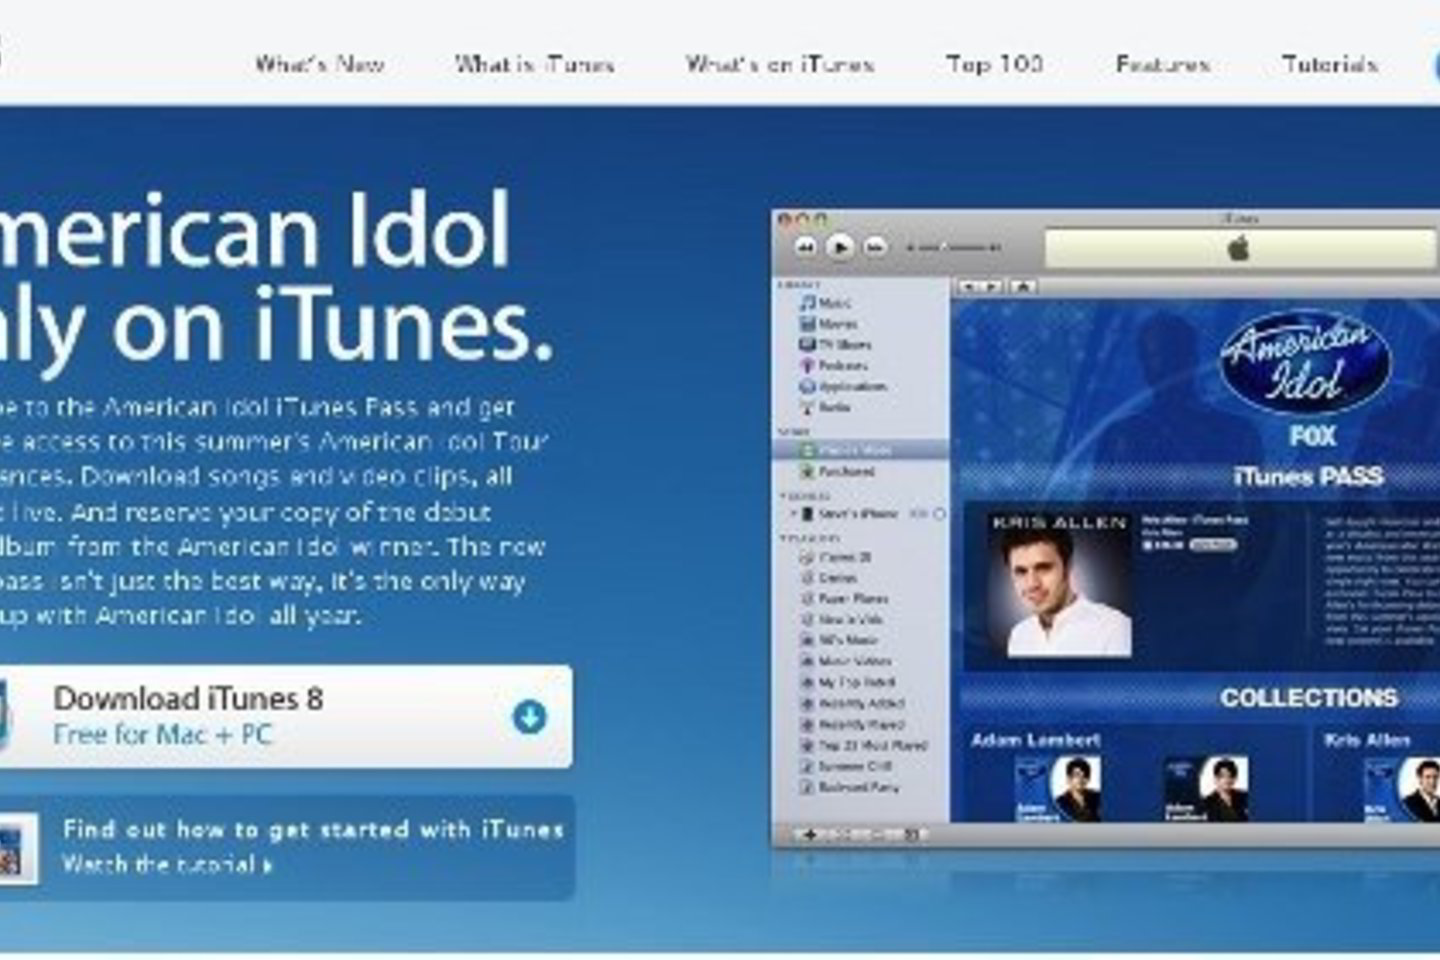Click the add playlist plus button
1440x960 pixels.
coord(810,835)
